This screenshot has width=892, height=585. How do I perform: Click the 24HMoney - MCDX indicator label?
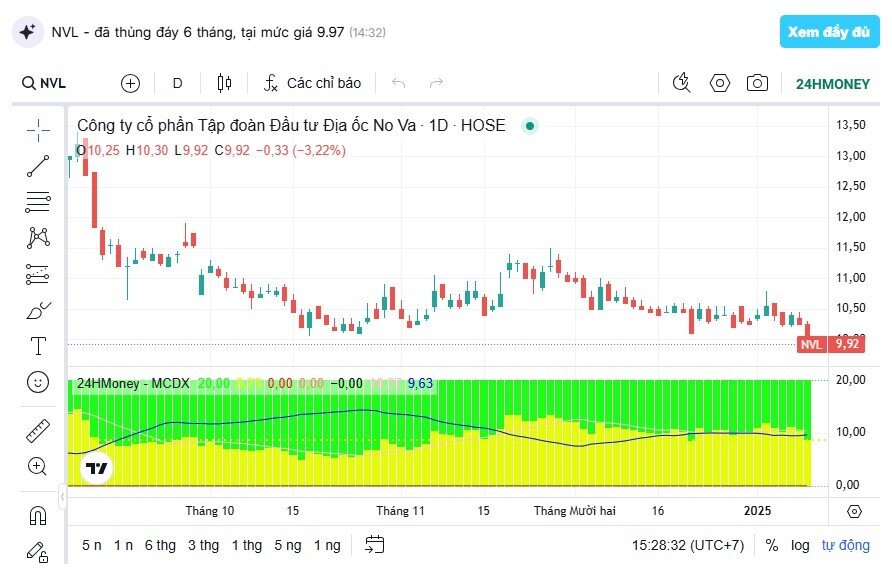133,384
